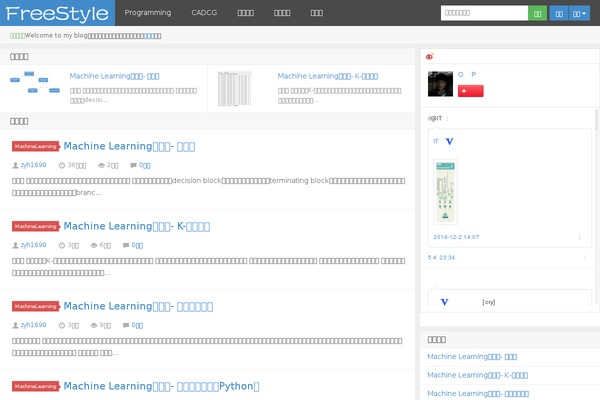Click user icon in the K- post
The image size is (600, 400).
coord(15,245)
